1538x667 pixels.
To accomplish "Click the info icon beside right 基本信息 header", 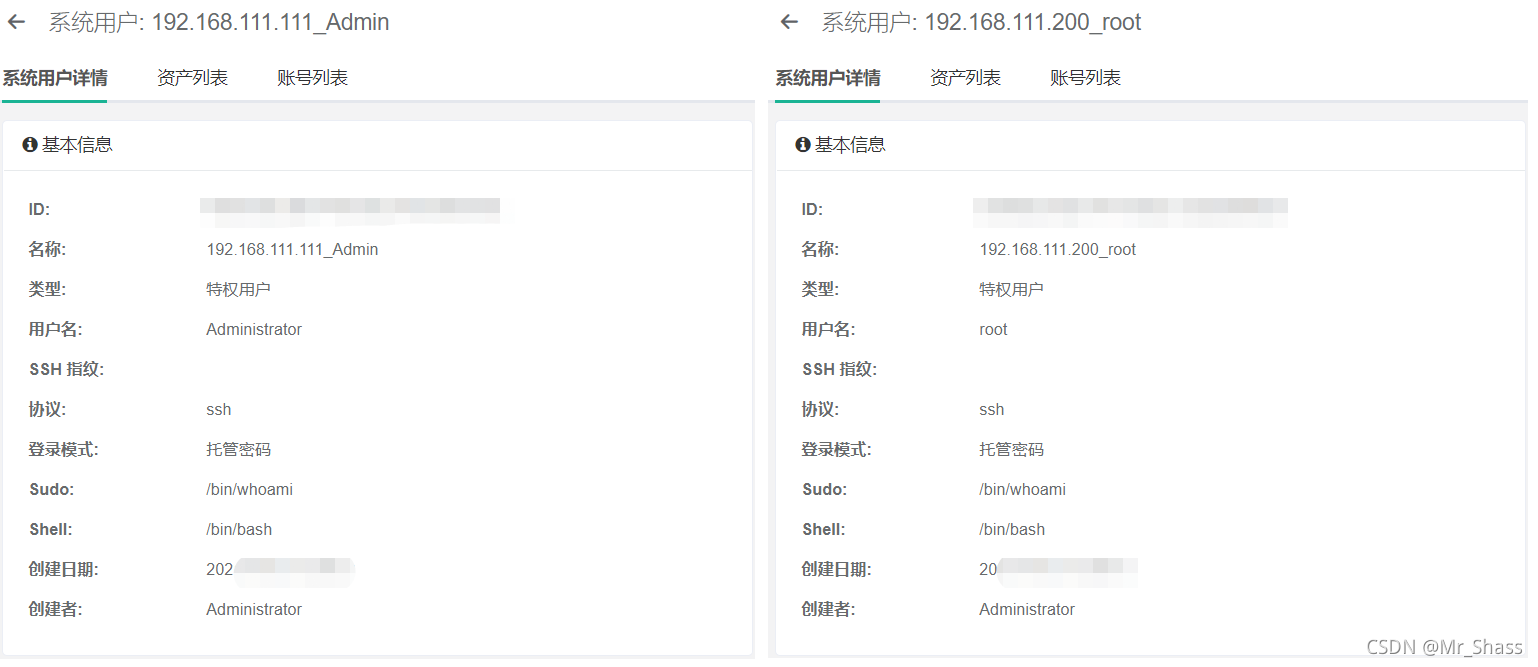I will coord(802,144).
